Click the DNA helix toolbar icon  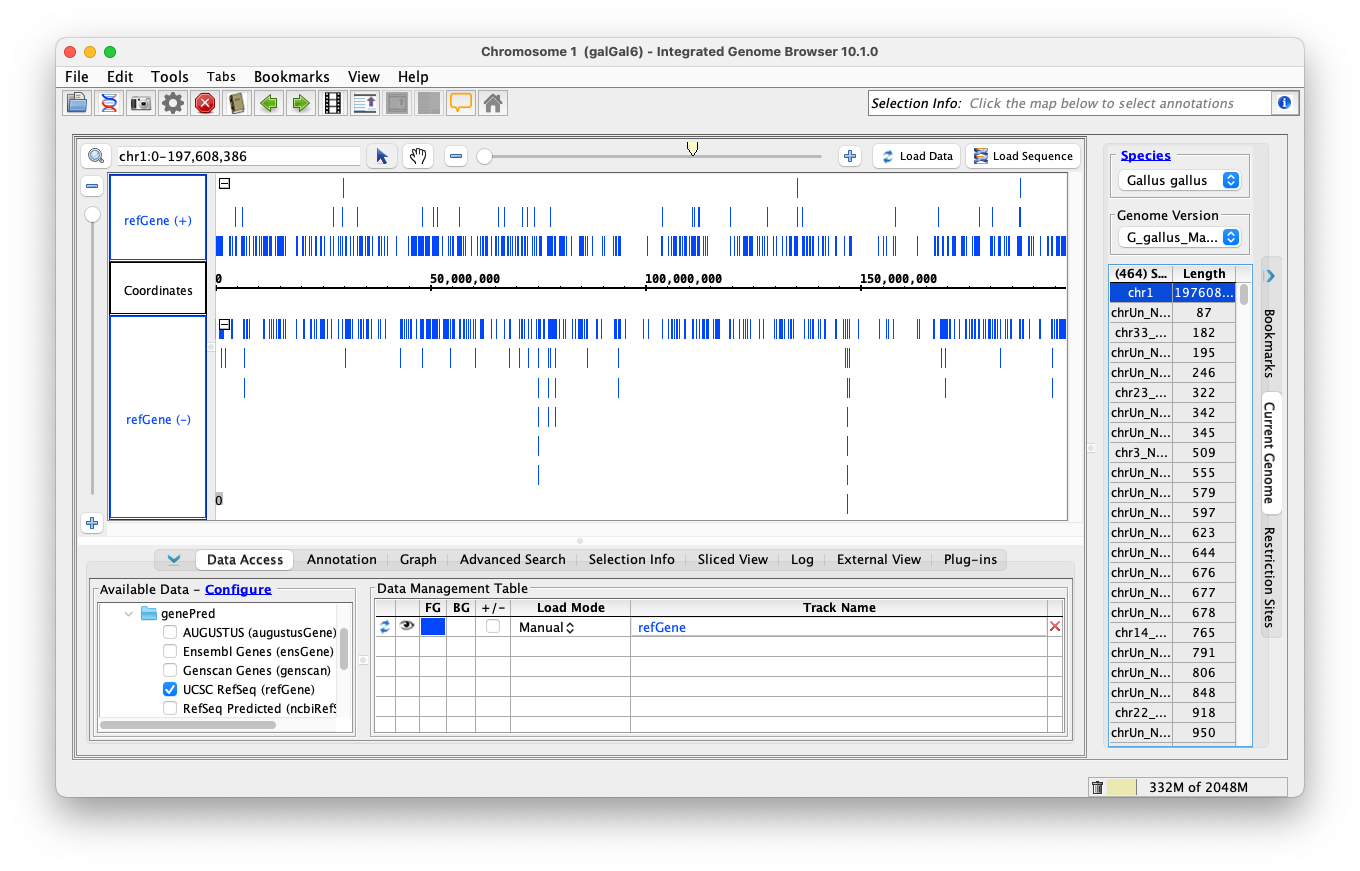[109, 103]
